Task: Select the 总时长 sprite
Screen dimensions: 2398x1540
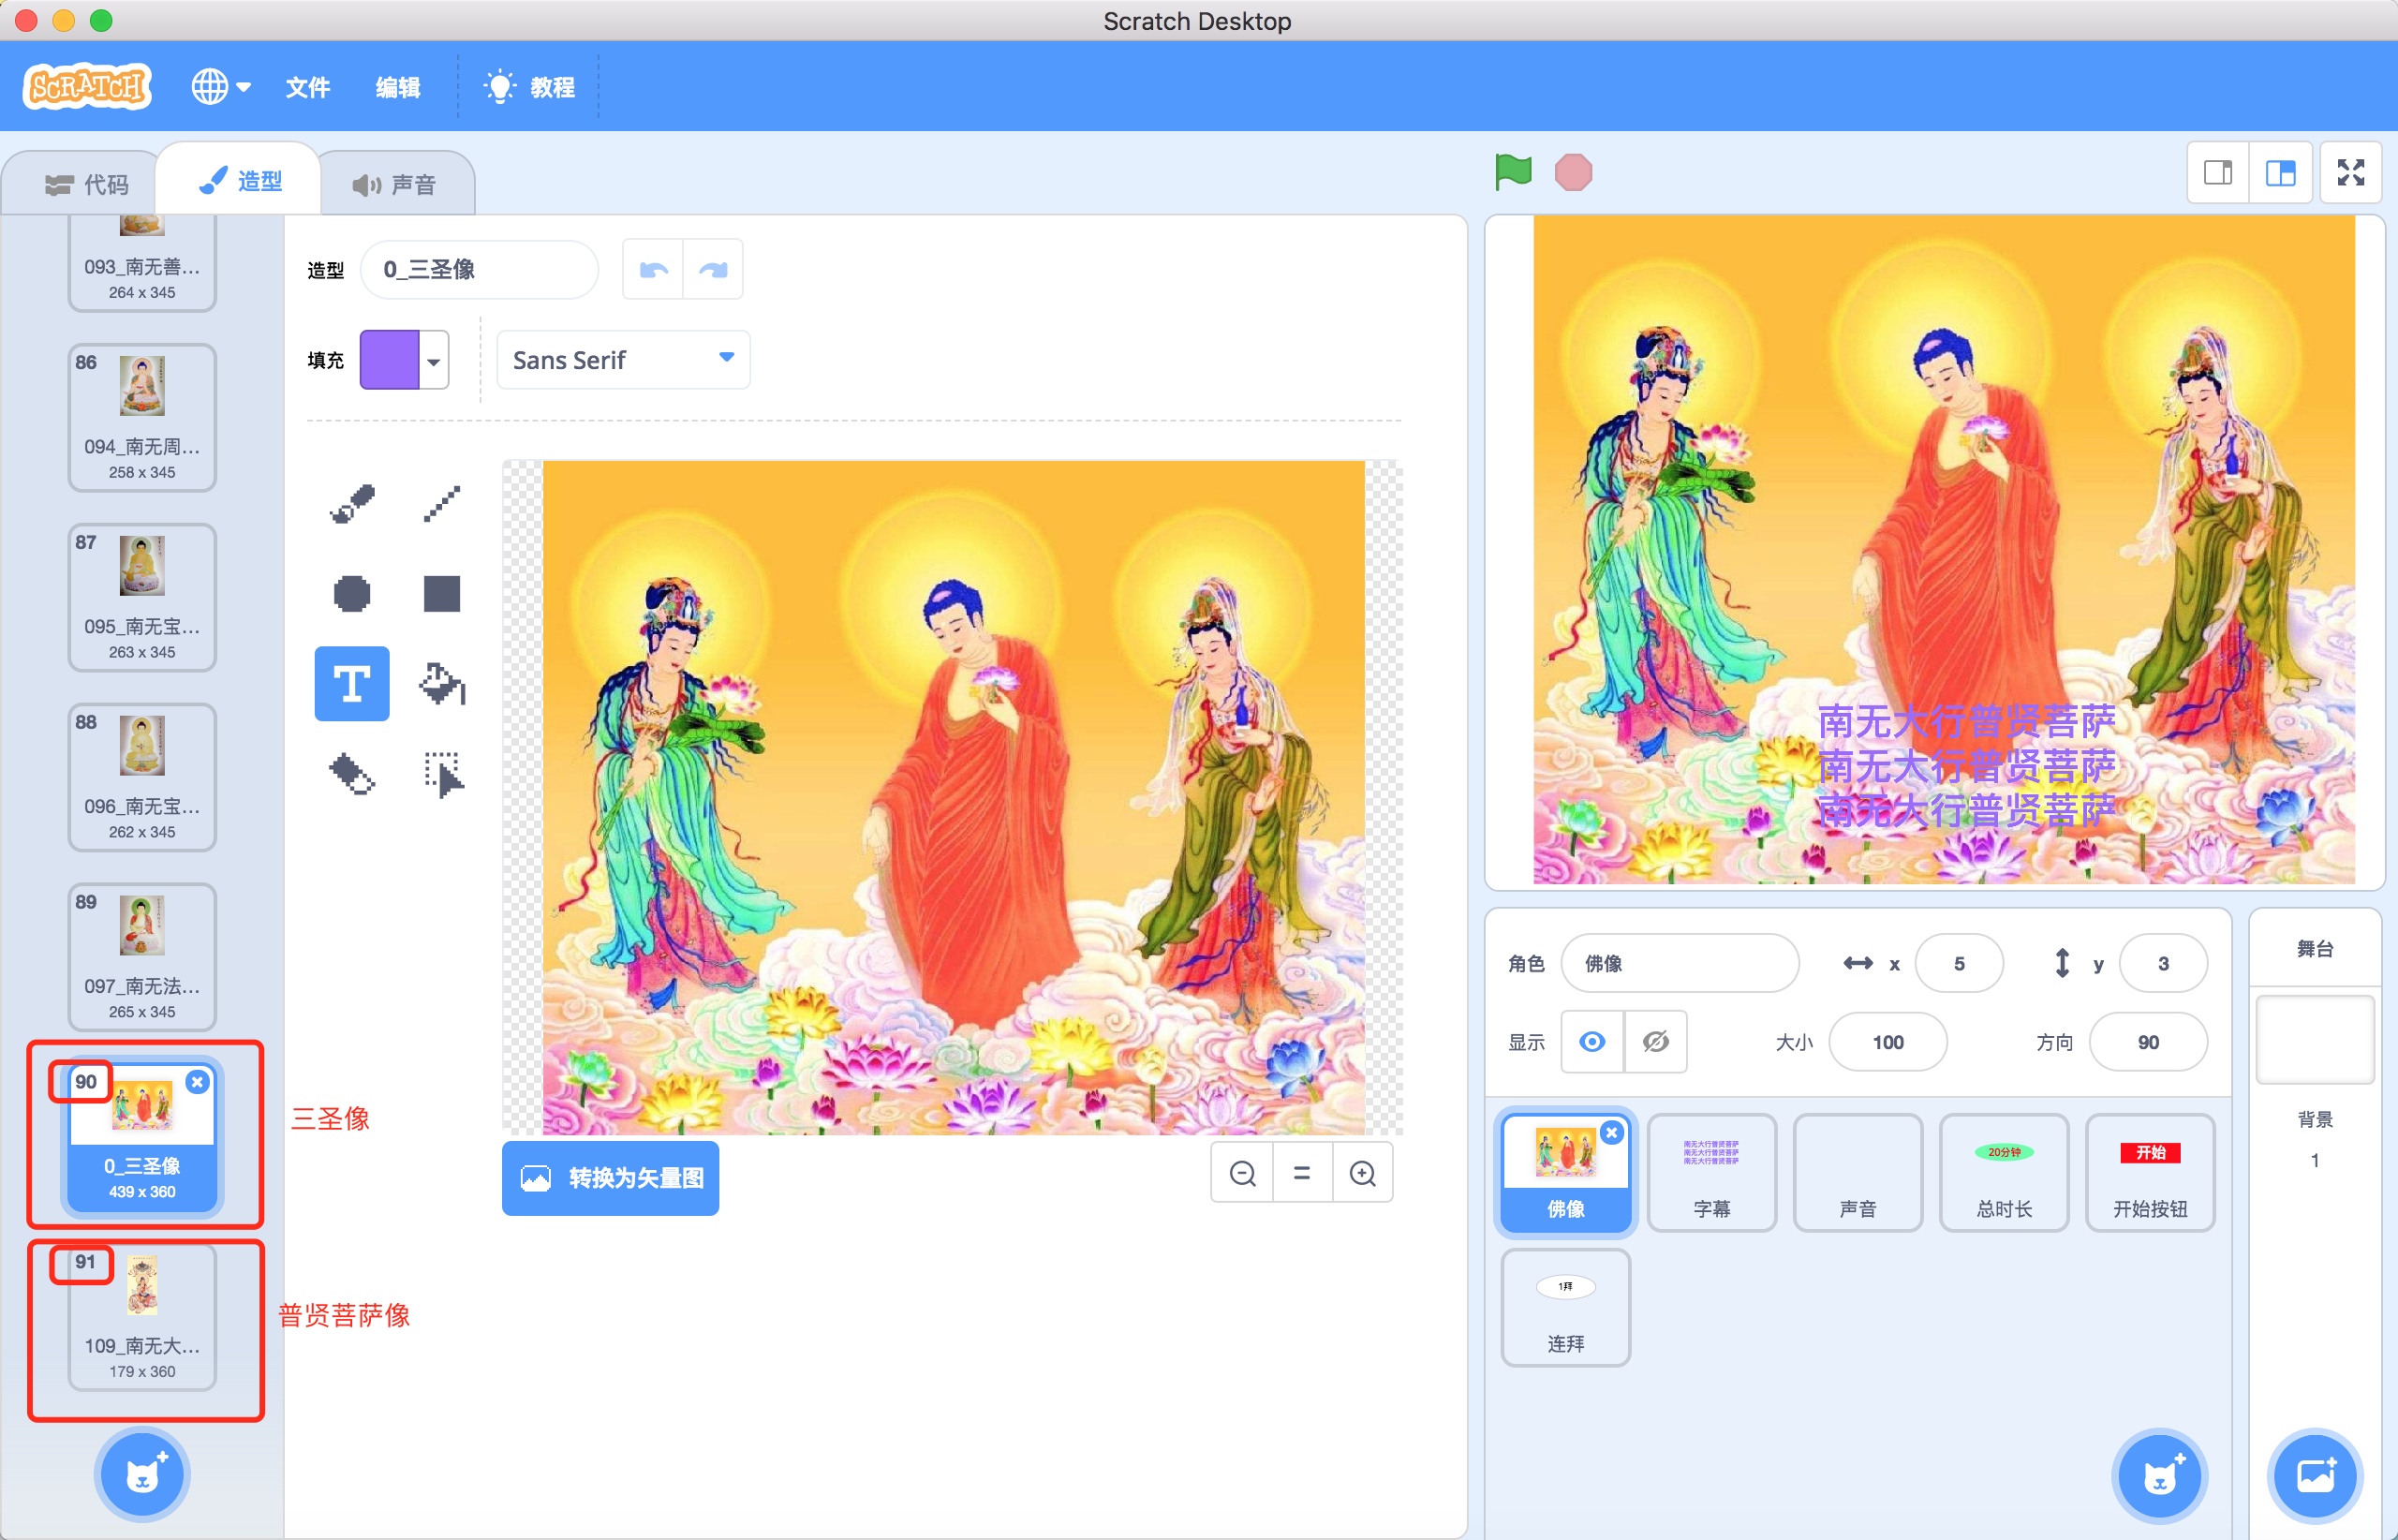Action: [x=2003, y=1172]
